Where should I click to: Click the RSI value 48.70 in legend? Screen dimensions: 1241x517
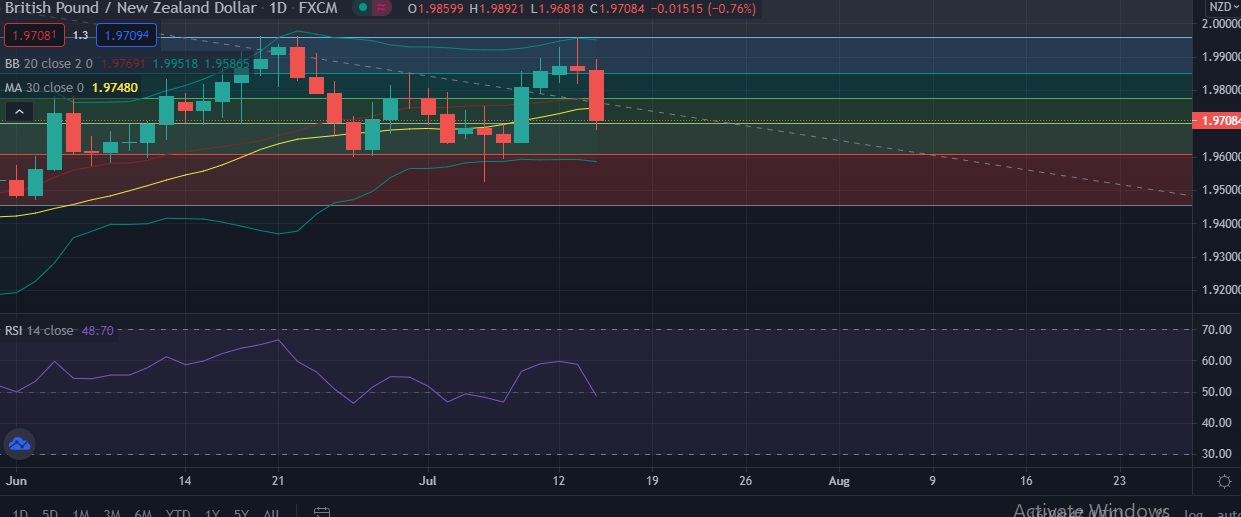[98, 330]
